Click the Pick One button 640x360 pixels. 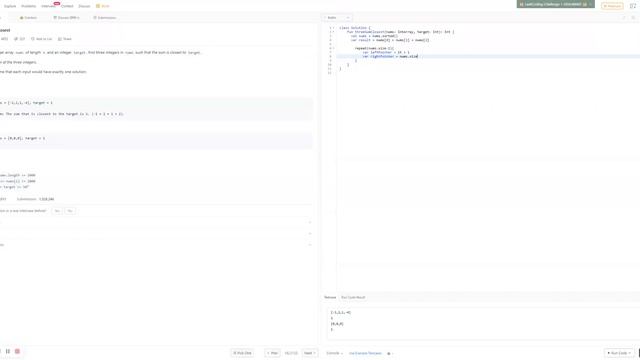coord(242,353)
